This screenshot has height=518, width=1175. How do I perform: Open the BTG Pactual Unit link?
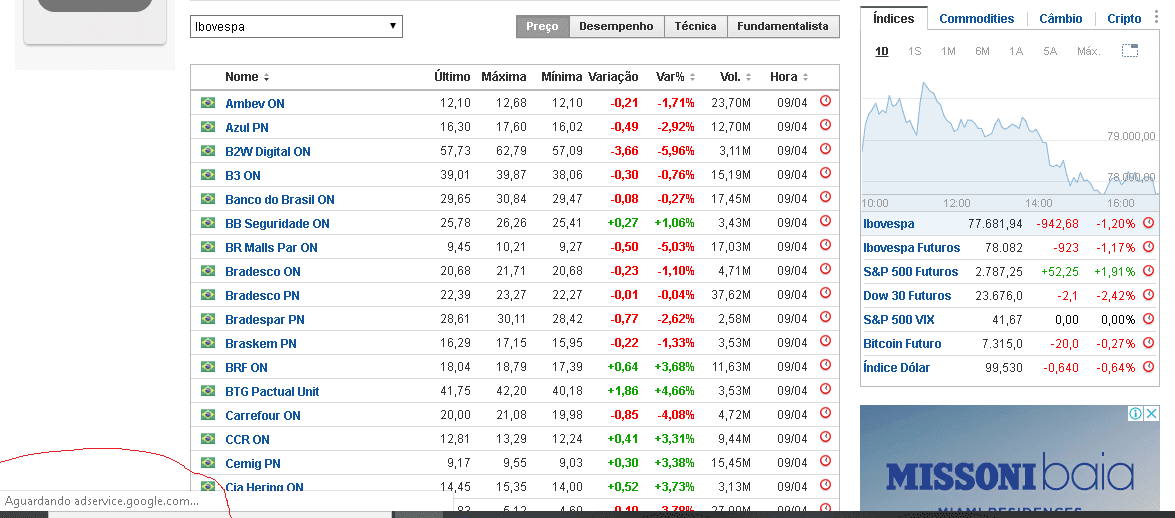pos(272,391)
